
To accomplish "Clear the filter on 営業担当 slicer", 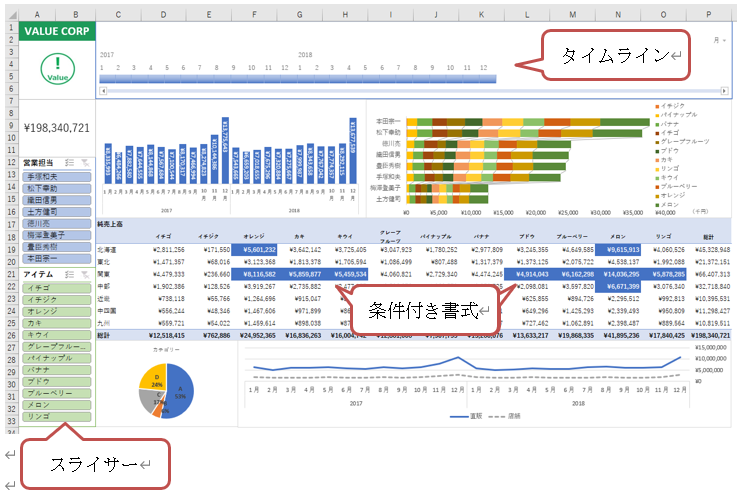I will click(85, 162).
